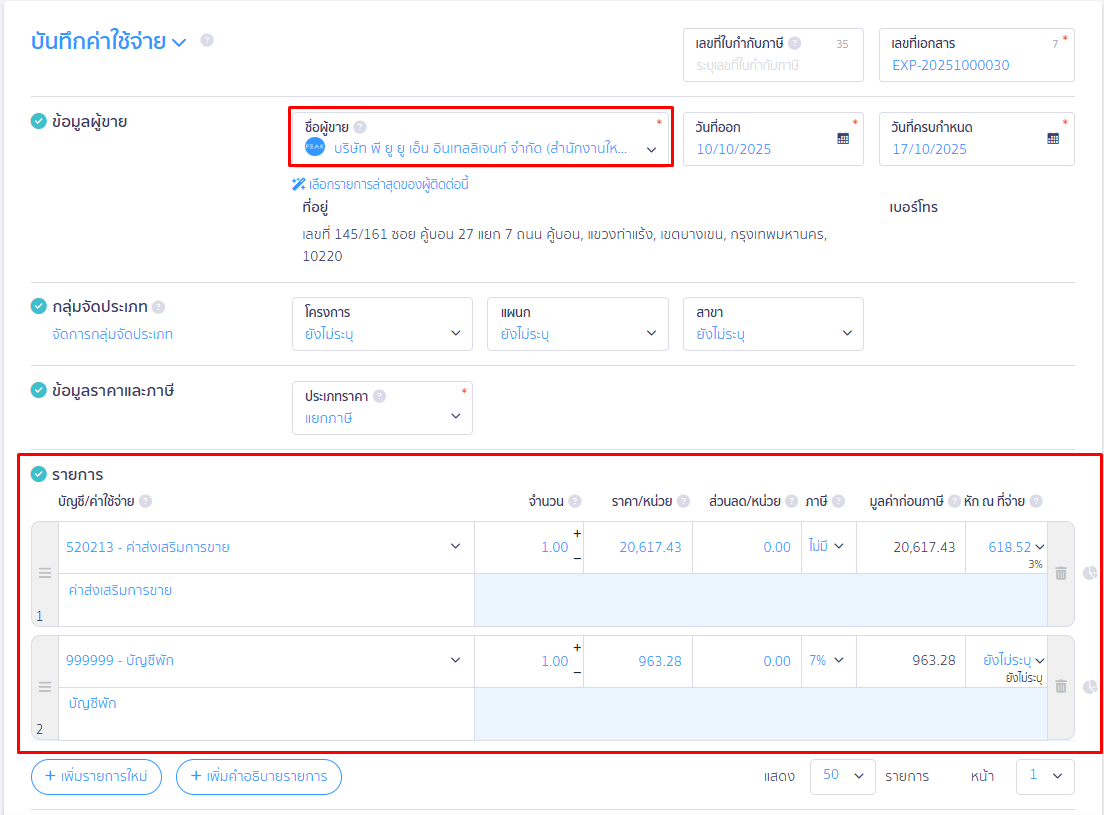Click เพิ่มรายการใหม่ button

tap(97, 776)
